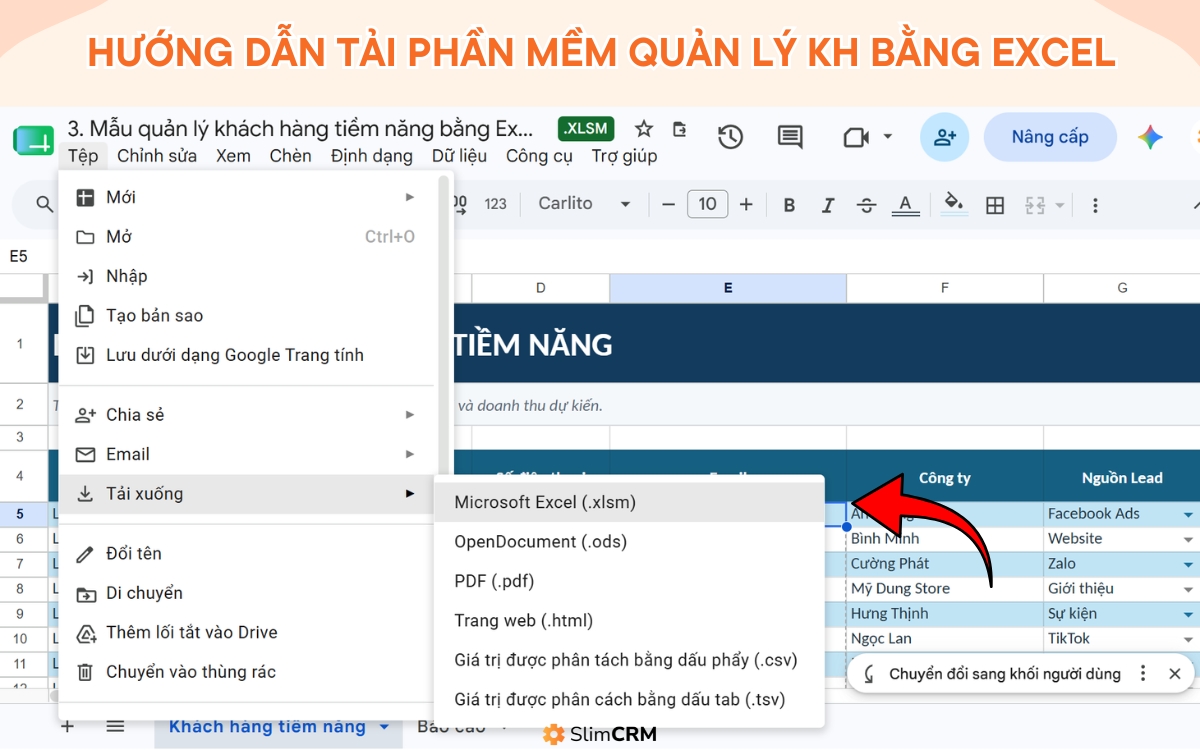This screenshot has width=1200, height=750.
Task: Click the move-to-folder icon beside the star
Action: click(680, 129)
